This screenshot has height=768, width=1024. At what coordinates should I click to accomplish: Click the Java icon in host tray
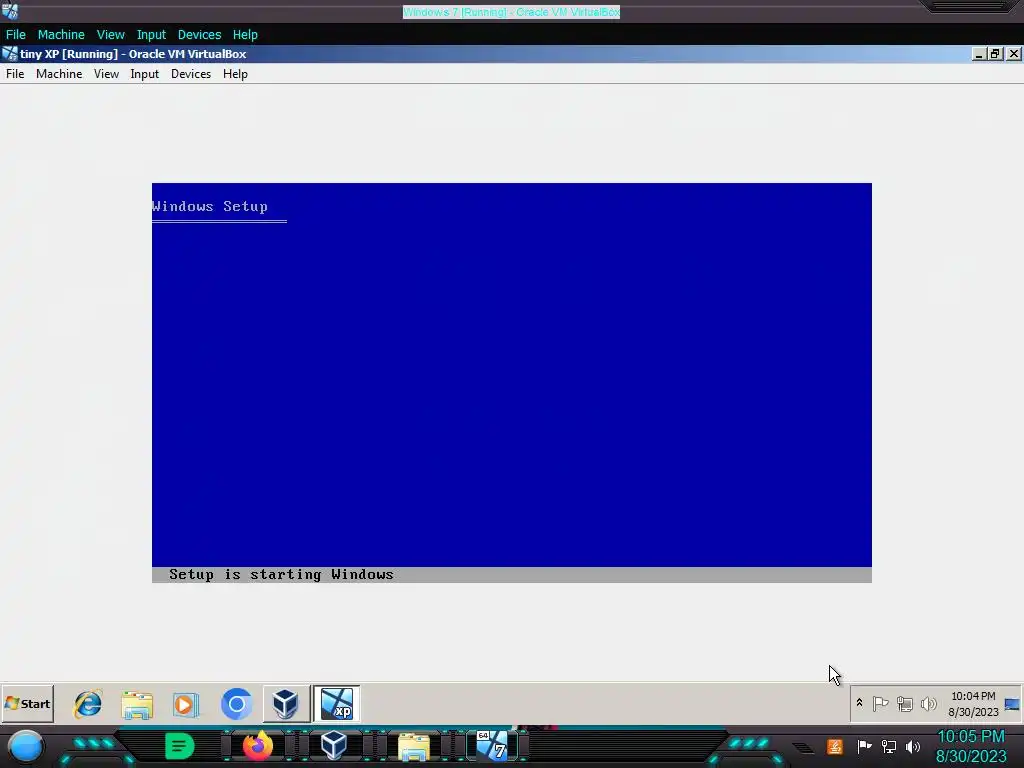pos(834,746)
